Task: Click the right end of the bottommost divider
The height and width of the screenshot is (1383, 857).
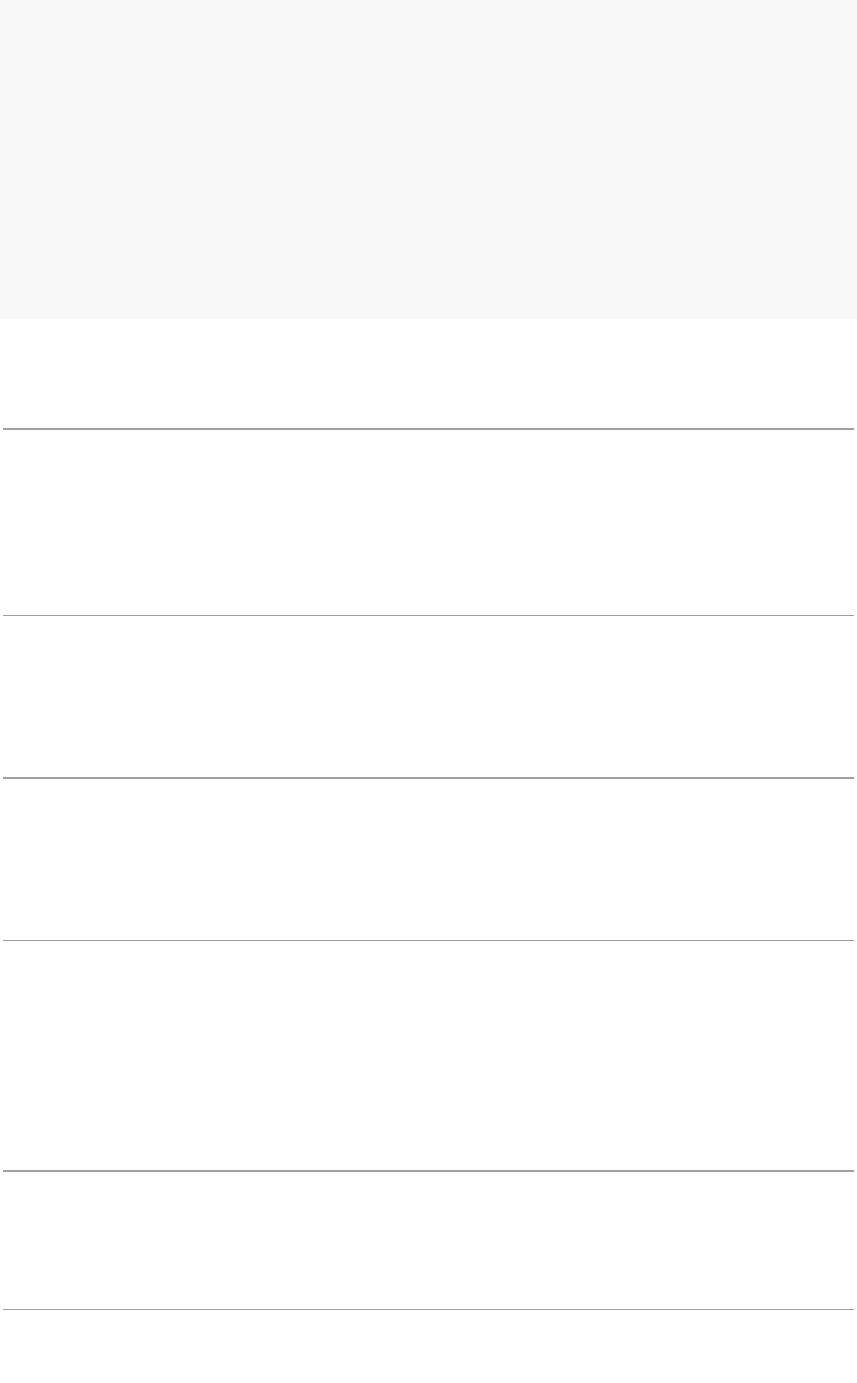Action: [851, 1309]
